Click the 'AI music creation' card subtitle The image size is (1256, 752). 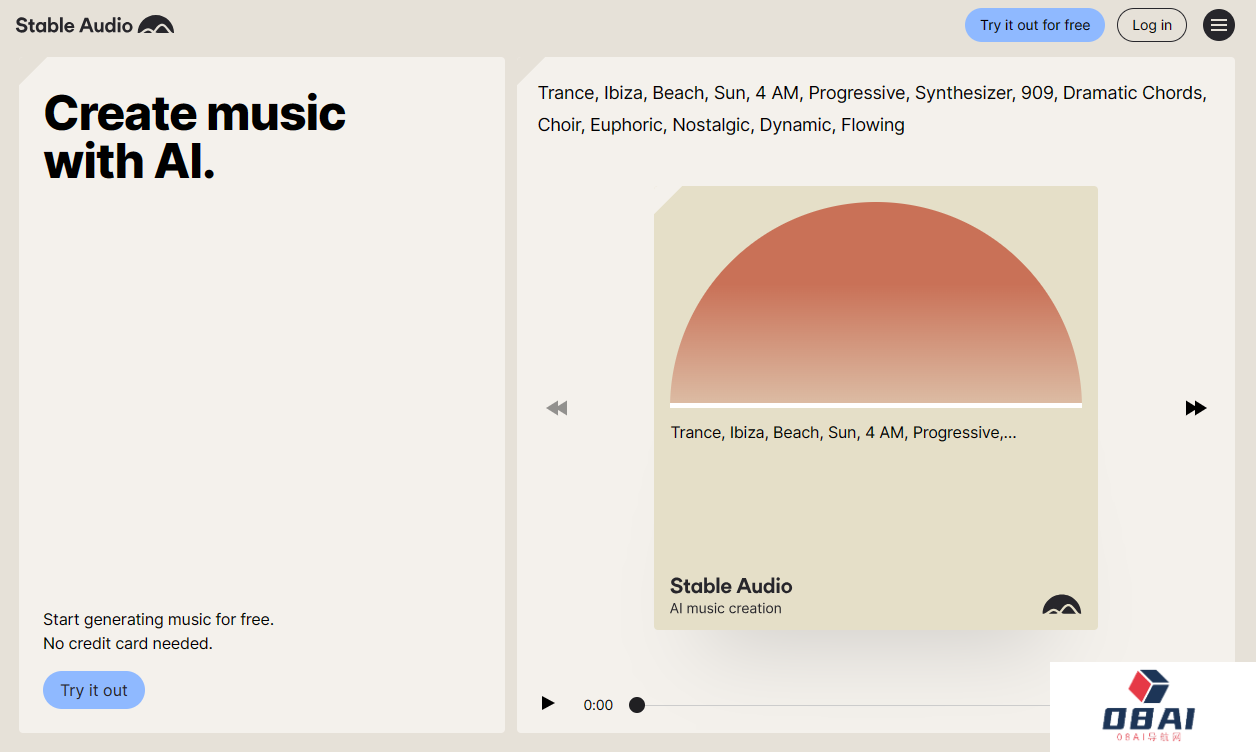[725, 608]
